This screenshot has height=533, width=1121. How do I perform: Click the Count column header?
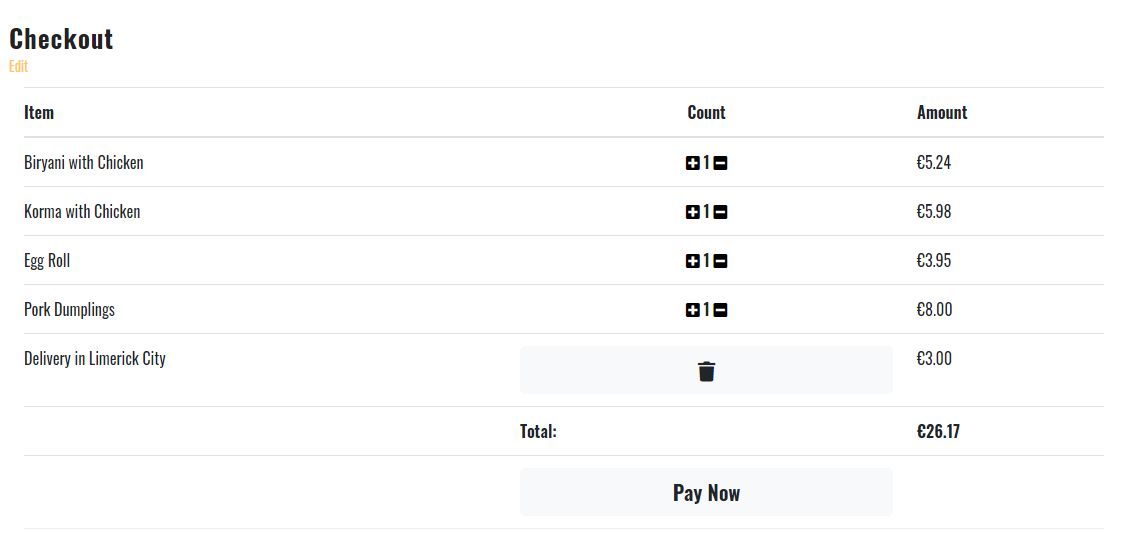(706, 113)
